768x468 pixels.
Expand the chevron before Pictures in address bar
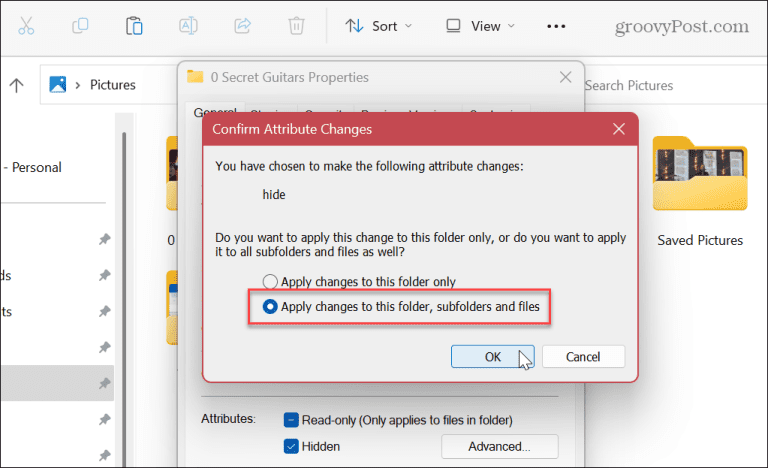[77, 85]
